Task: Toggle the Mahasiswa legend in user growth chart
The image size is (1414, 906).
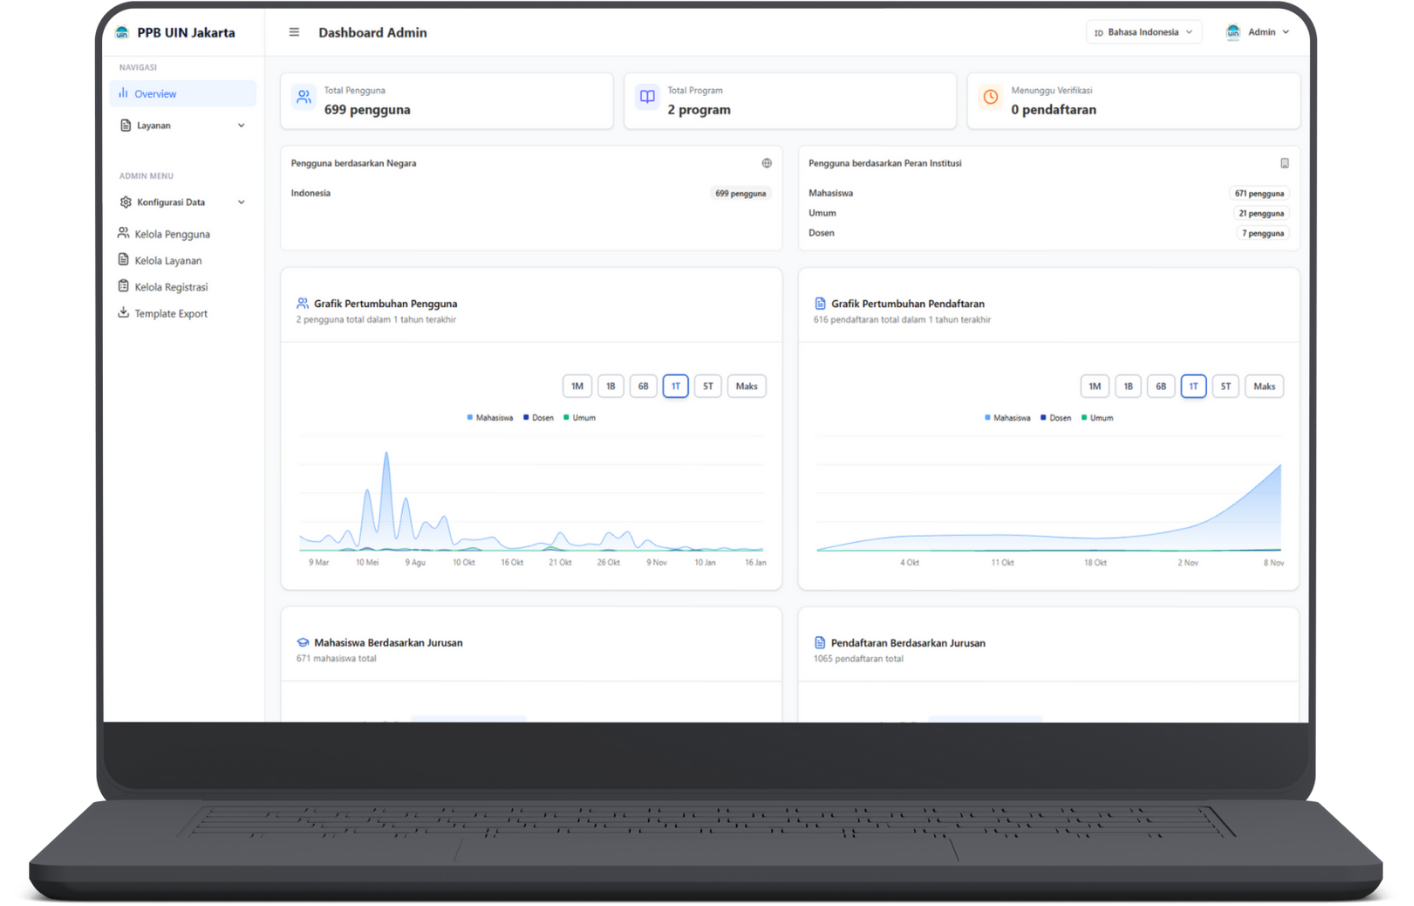Action: [x=490, y=417]
